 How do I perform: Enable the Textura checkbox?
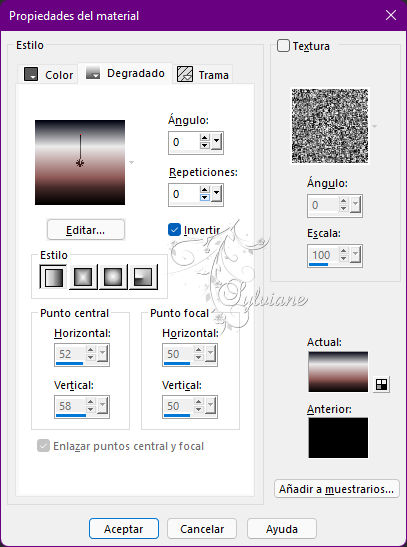pyautogui.click(x=283, y=46)
